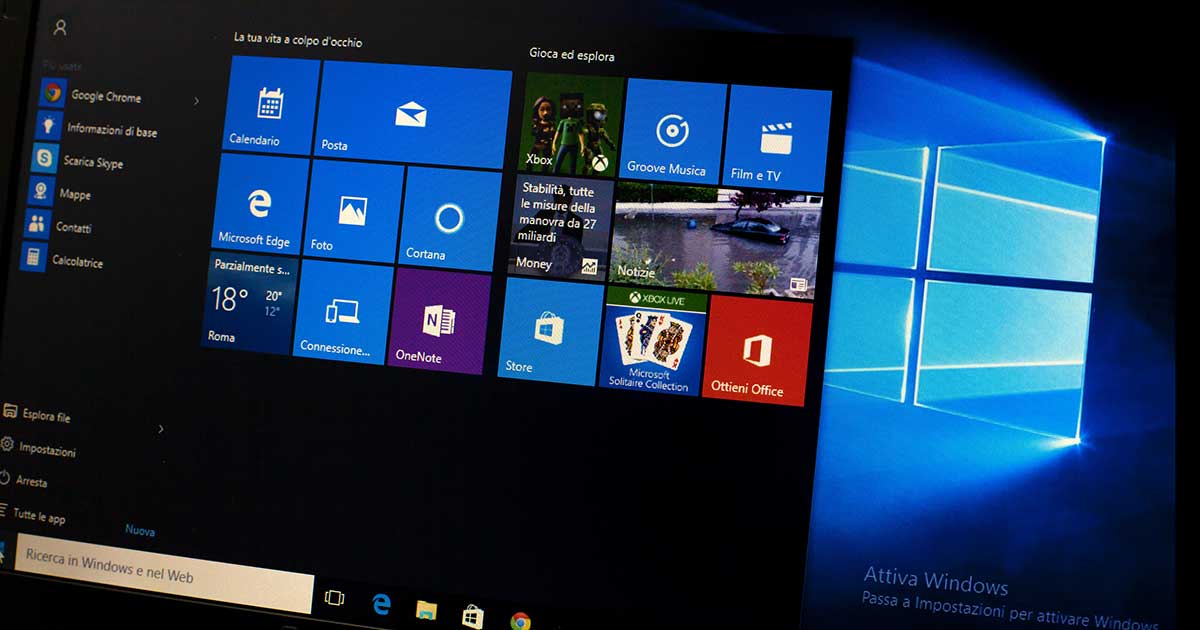1200x630 pixels.
Task: Launch Microsoft Edge tile
Action: [261, 204]
